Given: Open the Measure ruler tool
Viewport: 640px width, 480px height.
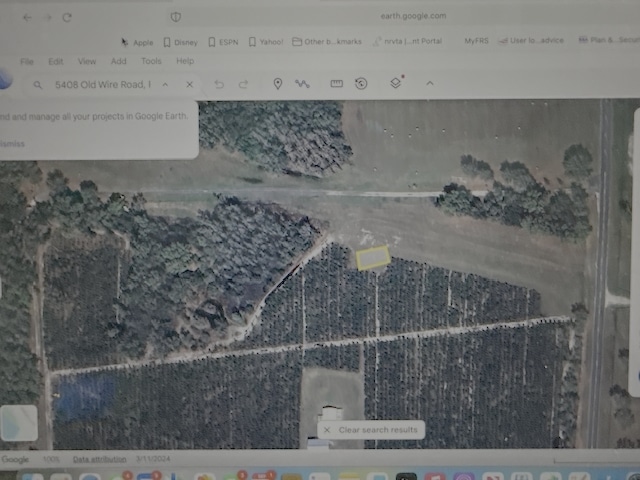Looking at the screenshot, I should click(x=337, y=84).
